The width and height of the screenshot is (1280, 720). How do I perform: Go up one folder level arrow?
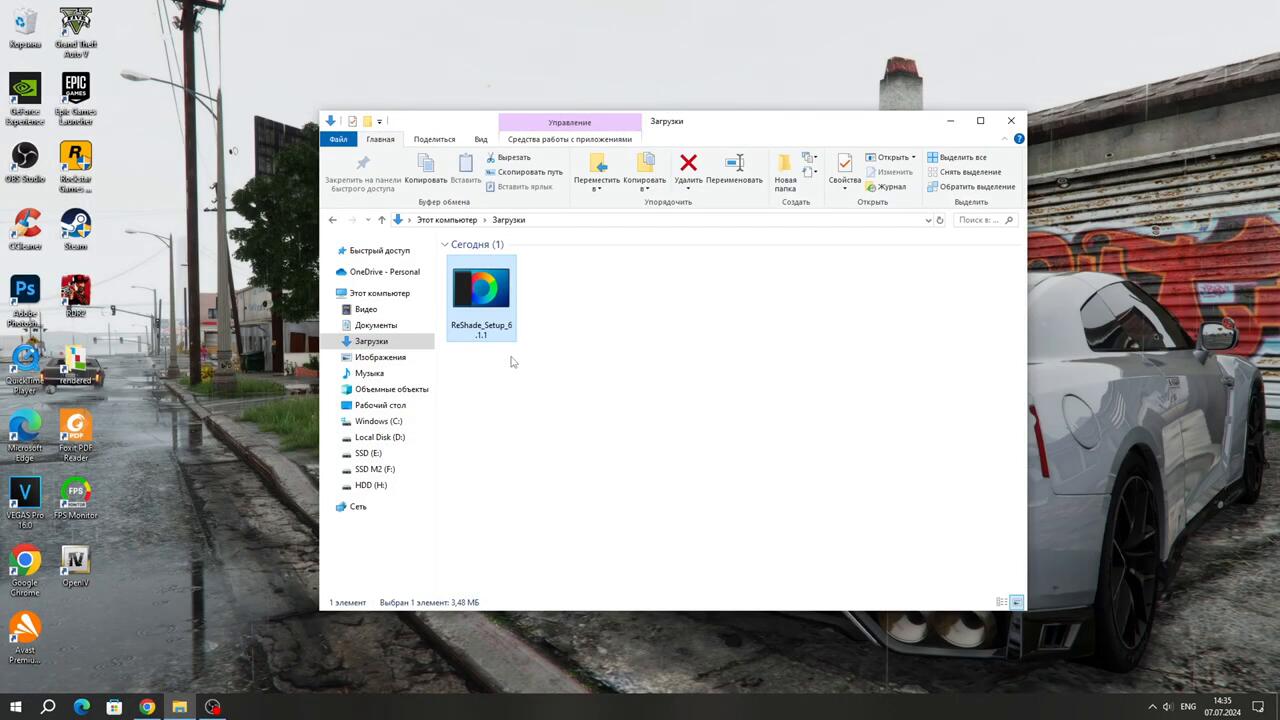click(x=381, y=220)
